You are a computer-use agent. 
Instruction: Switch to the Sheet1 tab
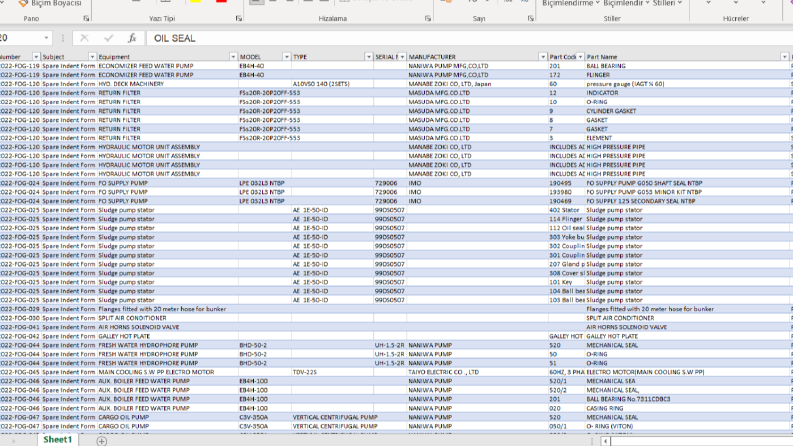pos(58,439)
